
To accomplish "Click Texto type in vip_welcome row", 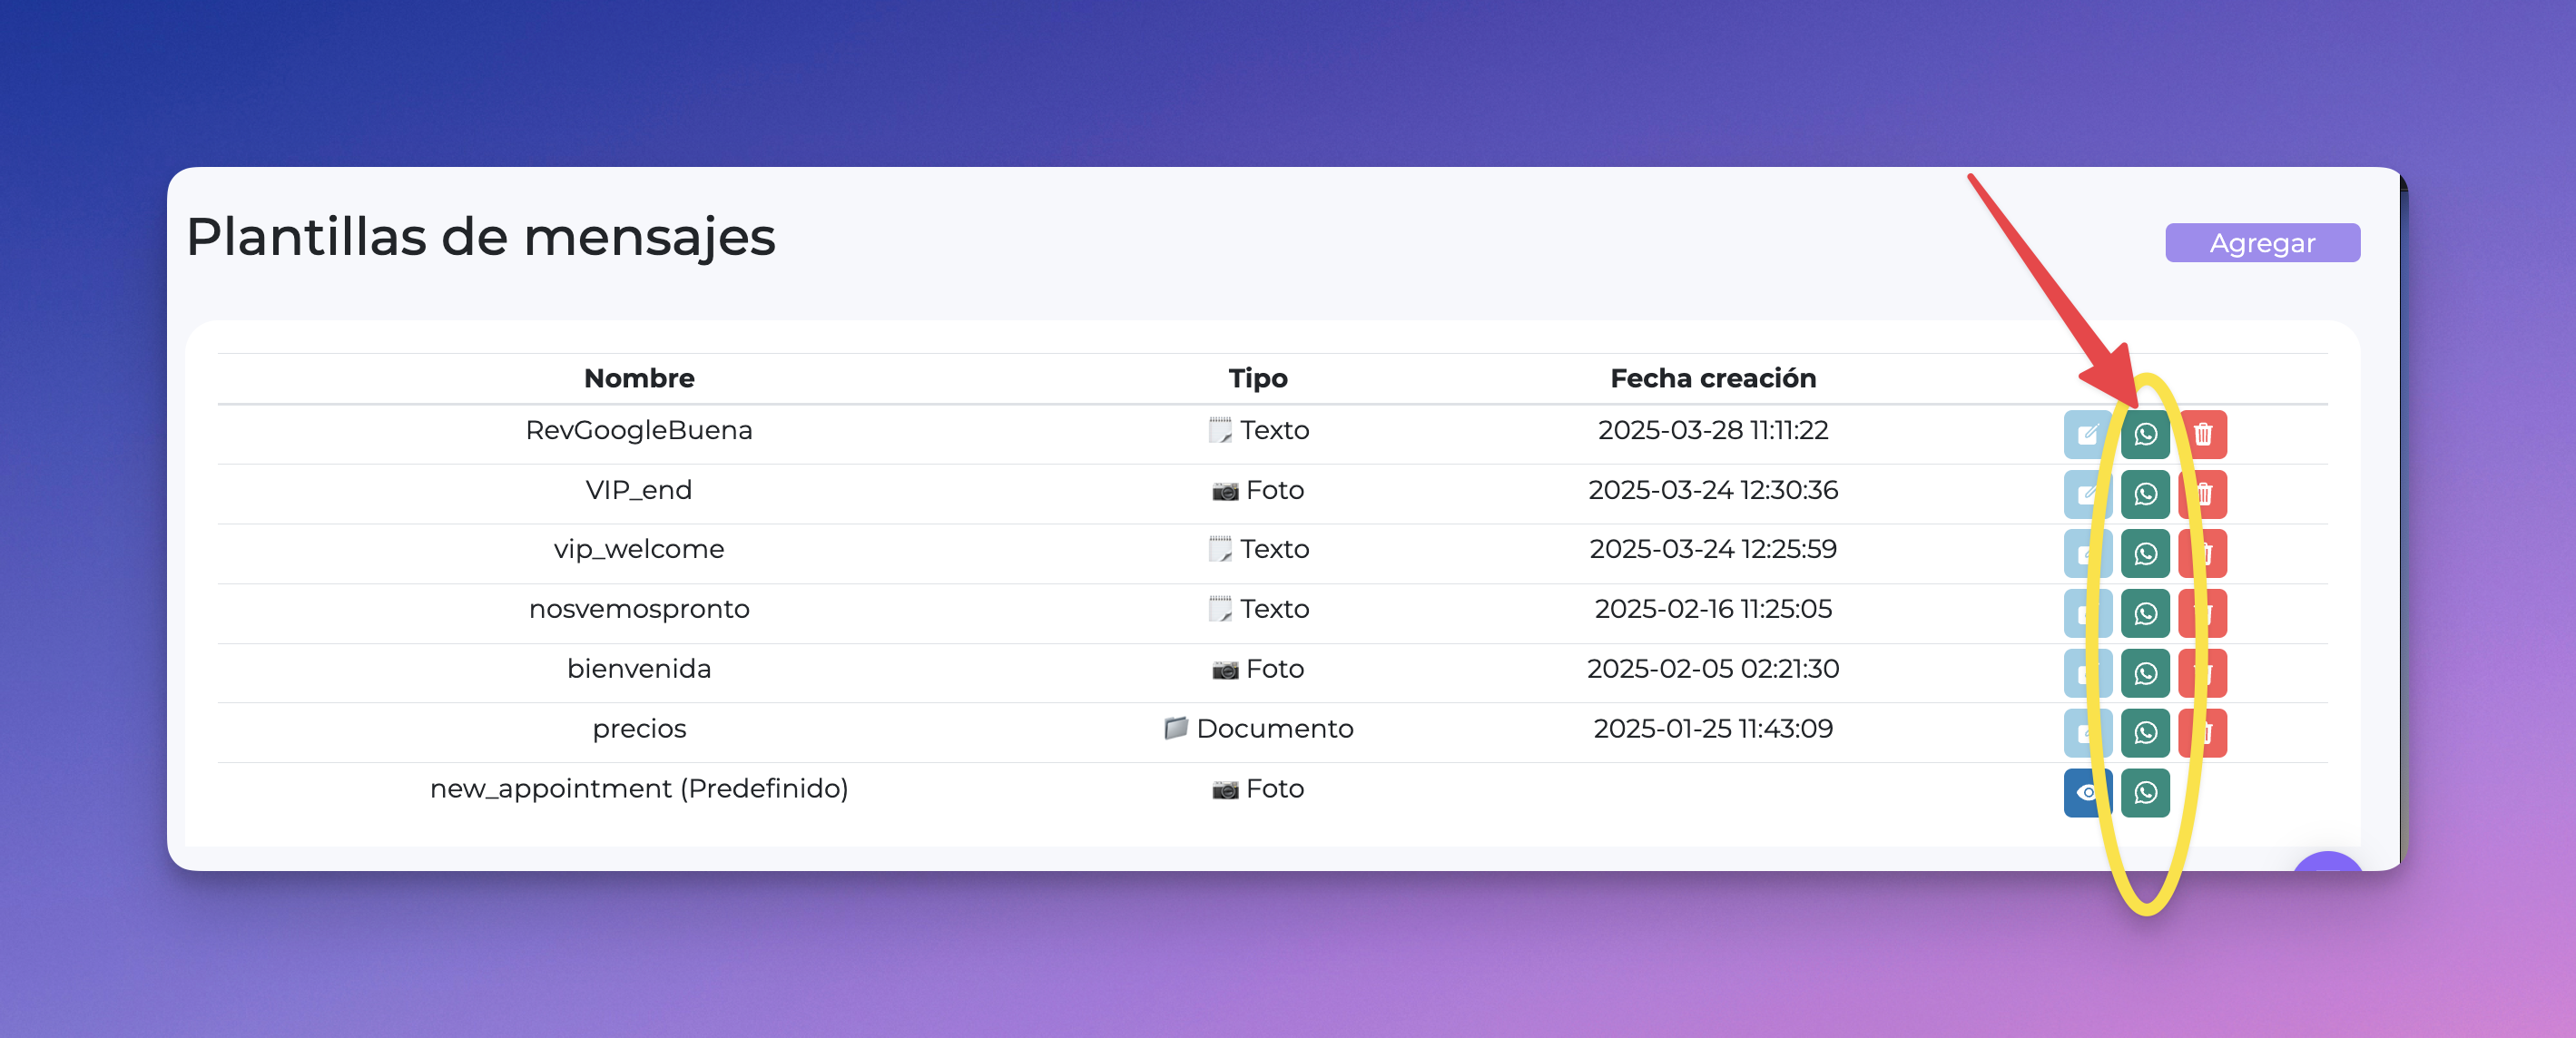I will click(x=1258, y=549).
